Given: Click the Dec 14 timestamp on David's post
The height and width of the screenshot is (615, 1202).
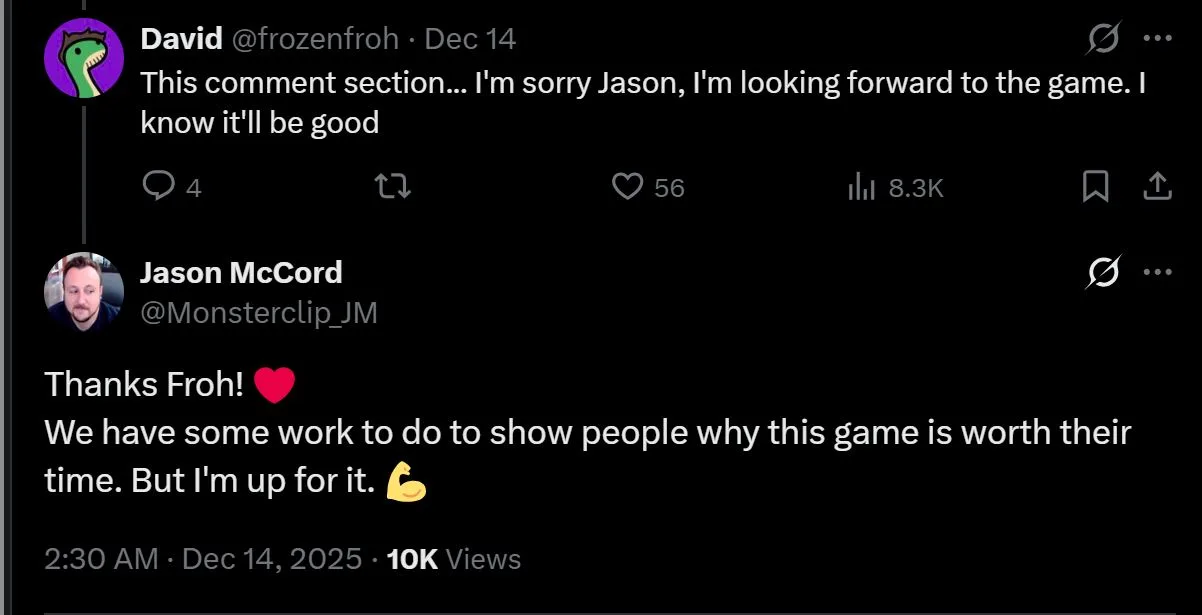Looking at the screenshot, I should 470,40.
